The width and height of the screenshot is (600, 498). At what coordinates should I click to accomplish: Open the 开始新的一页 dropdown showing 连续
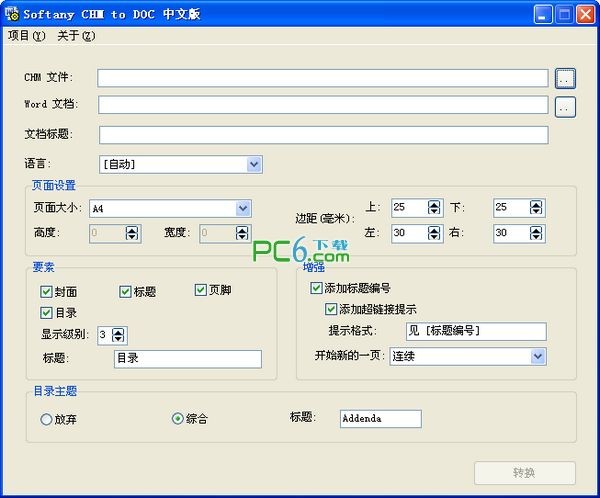click(x=468, y=356)
